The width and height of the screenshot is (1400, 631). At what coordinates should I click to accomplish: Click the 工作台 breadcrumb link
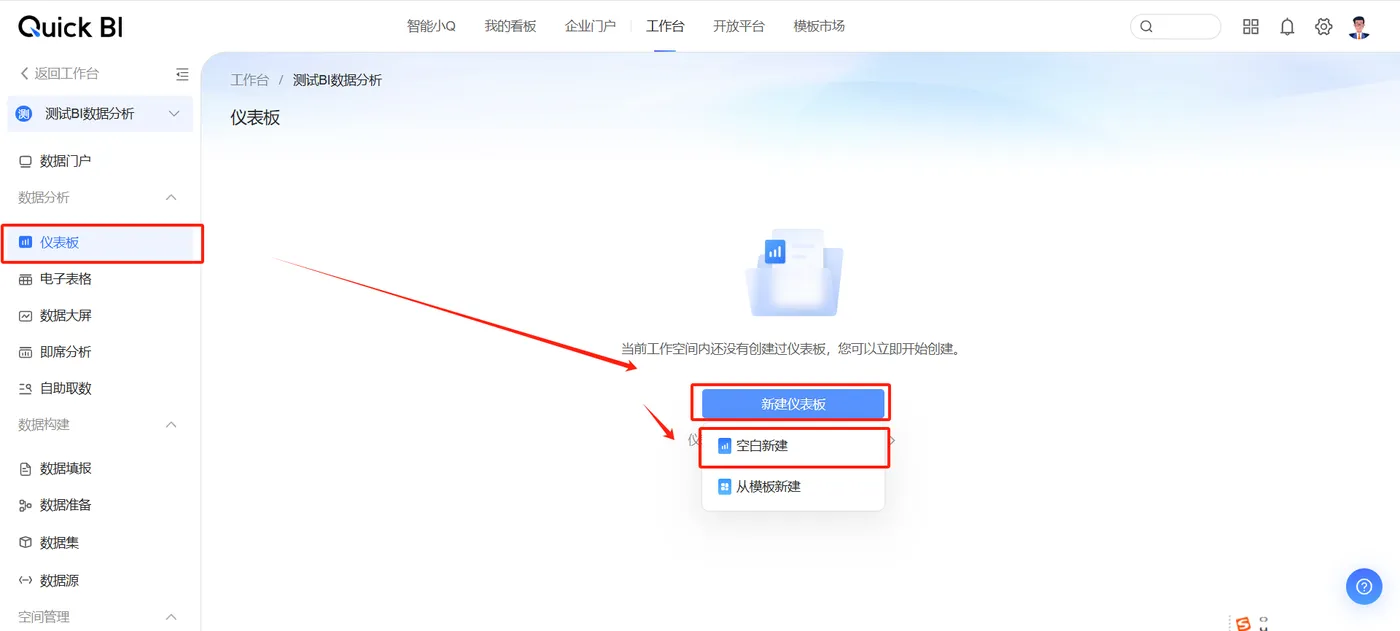pos(250,80)
